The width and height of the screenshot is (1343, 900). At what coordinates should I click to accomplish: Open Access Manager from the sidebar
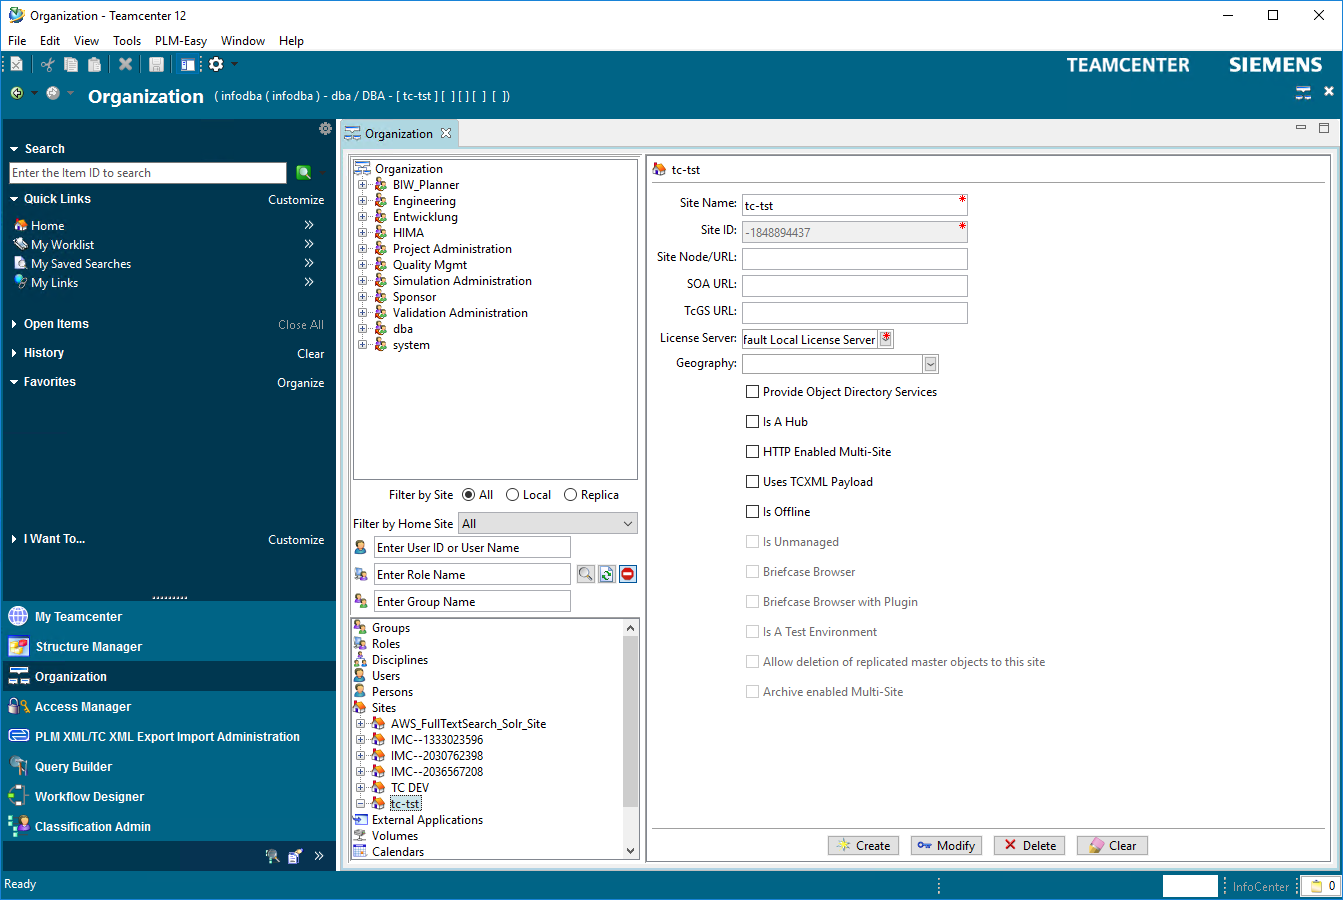point(82,707)
